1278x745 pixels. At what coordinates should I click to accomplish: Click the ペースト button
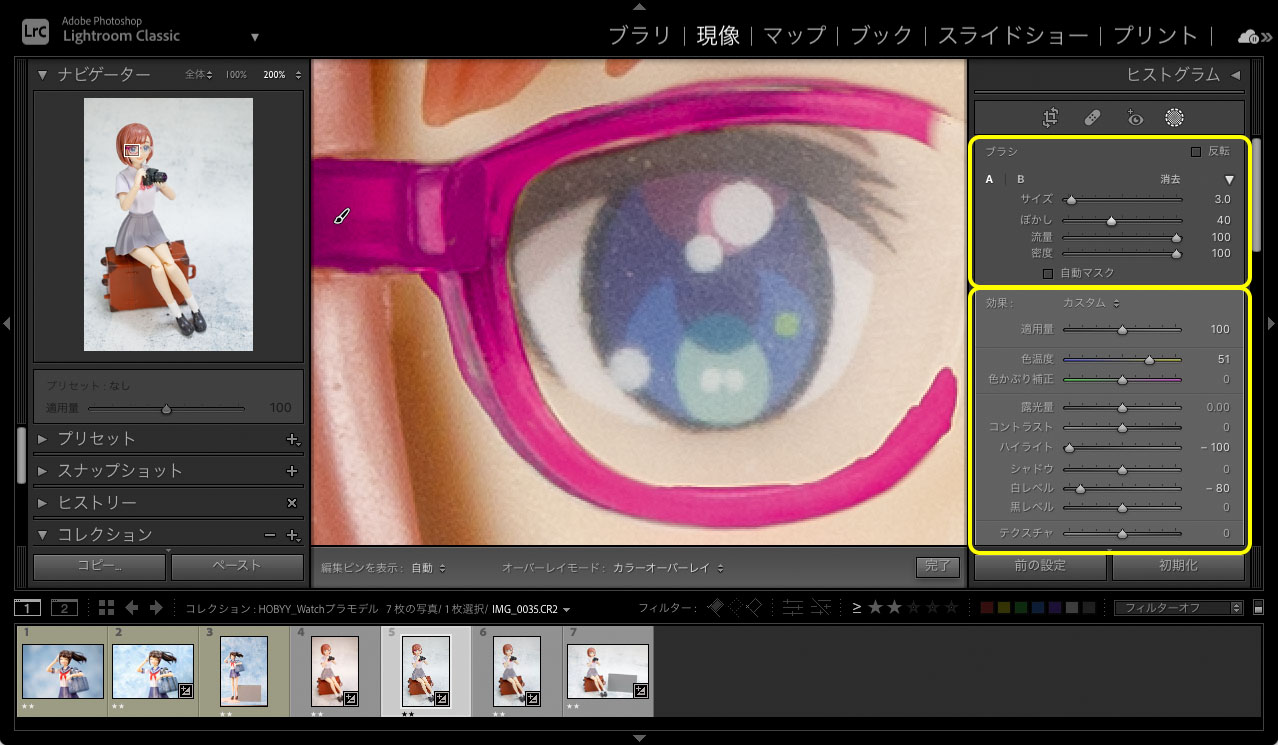point(237,566)
